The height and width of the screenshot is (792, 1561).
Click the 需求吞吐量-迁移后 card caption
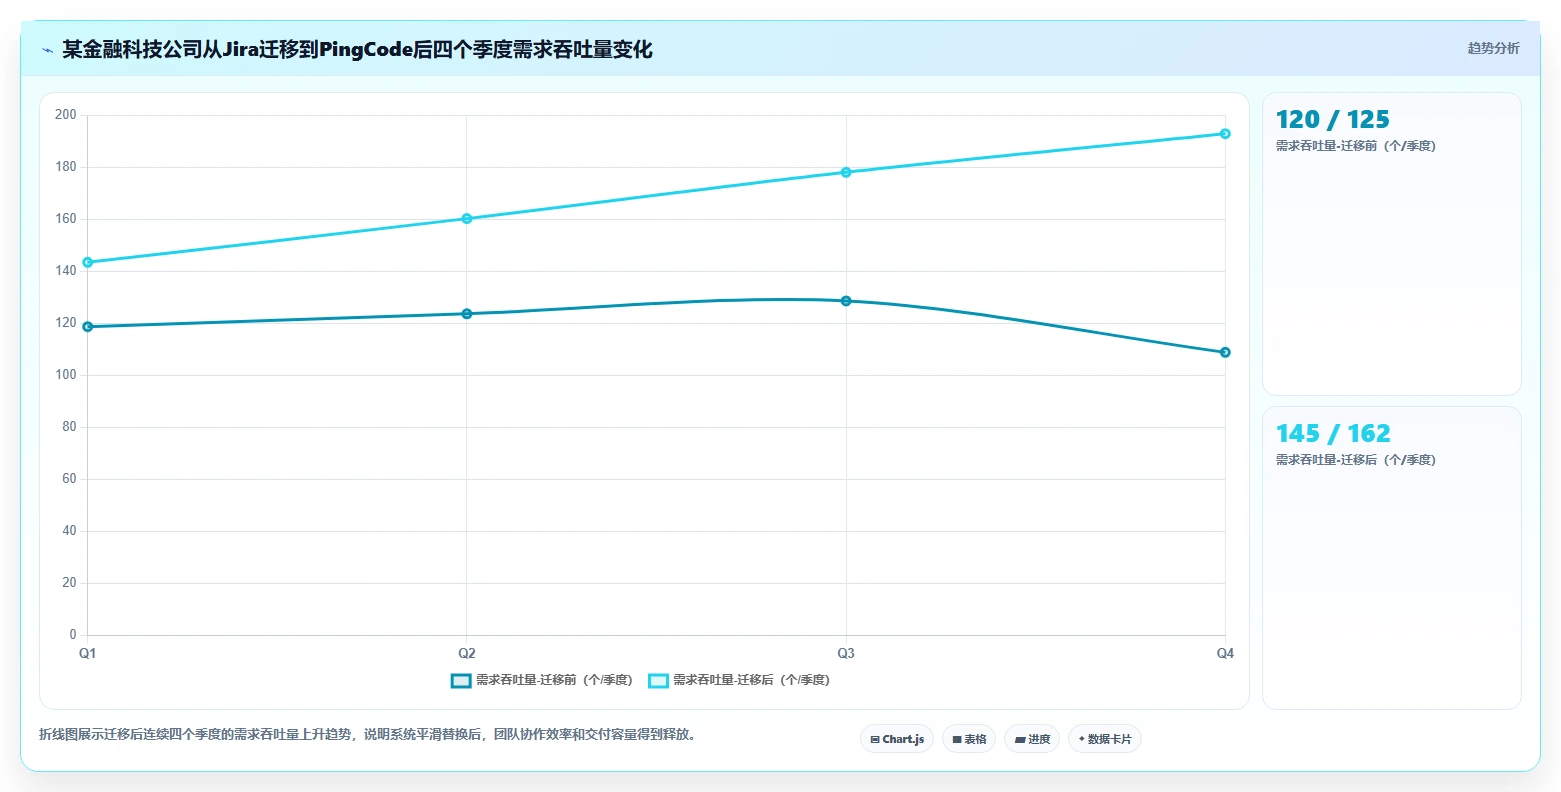(1355, 460)
